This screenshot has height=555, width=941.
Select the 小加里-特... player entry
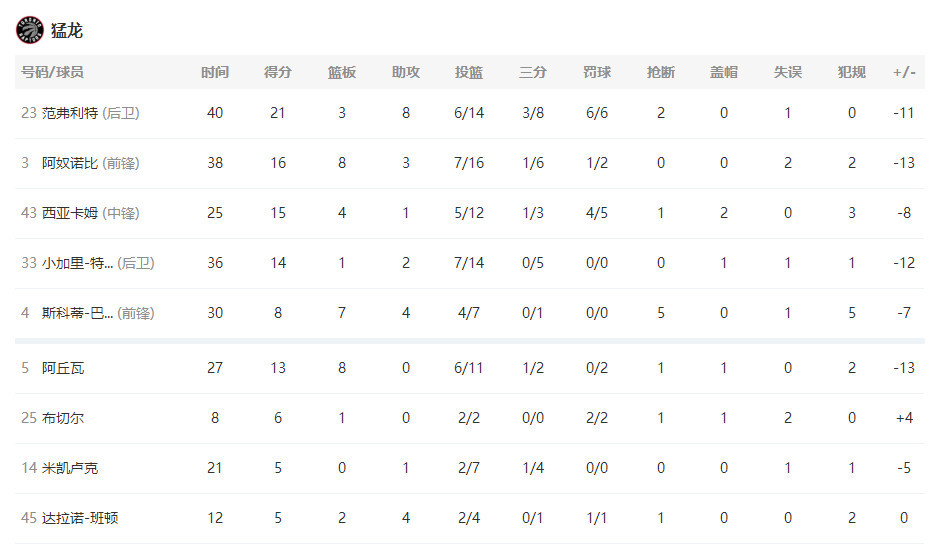coord(77,263)
